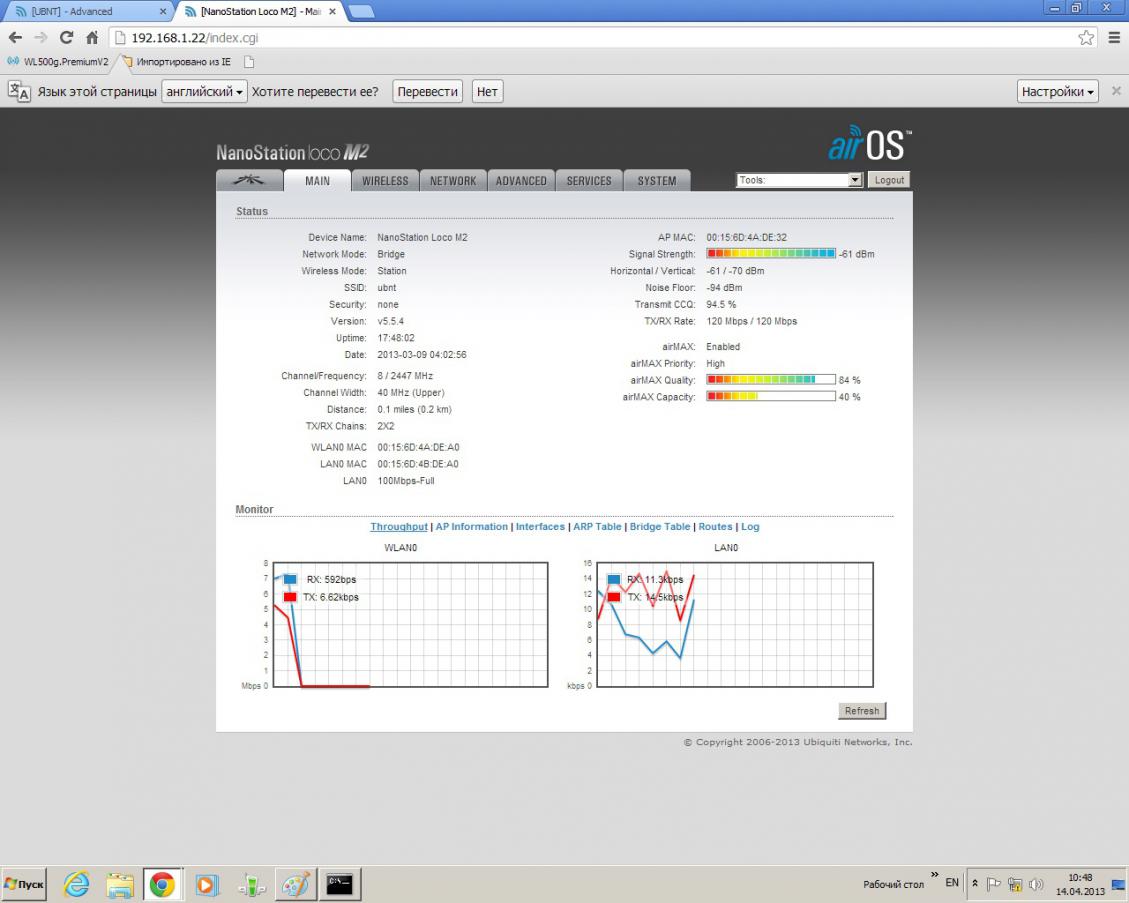
Task: Open the WIRELESS tab
Action: 385,181
